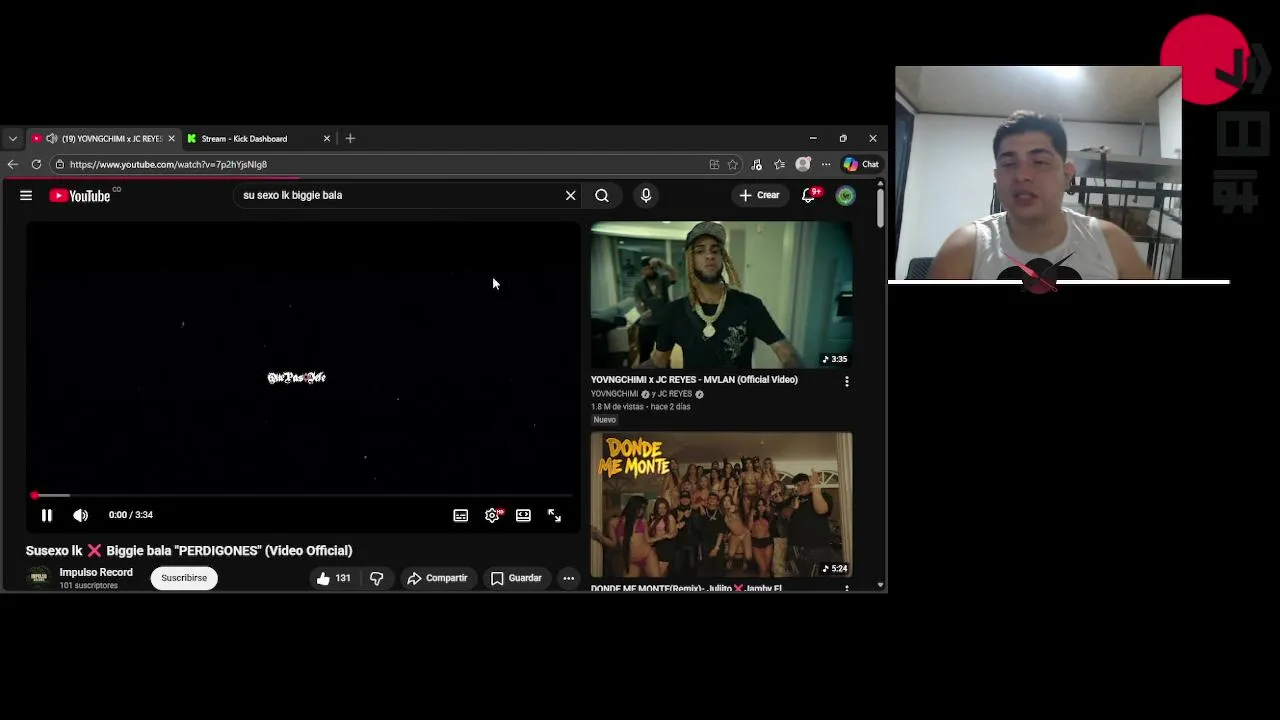Screen dimensions: 1280x720
Task: Clear the search box text
Action: point(571,196)
